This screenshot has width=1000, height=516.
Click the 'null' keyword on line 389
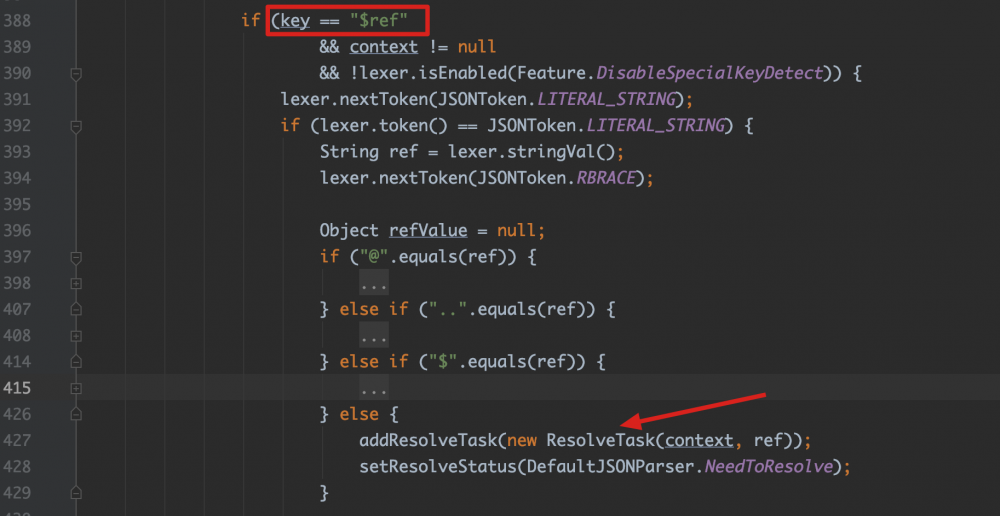coord(476,47)
